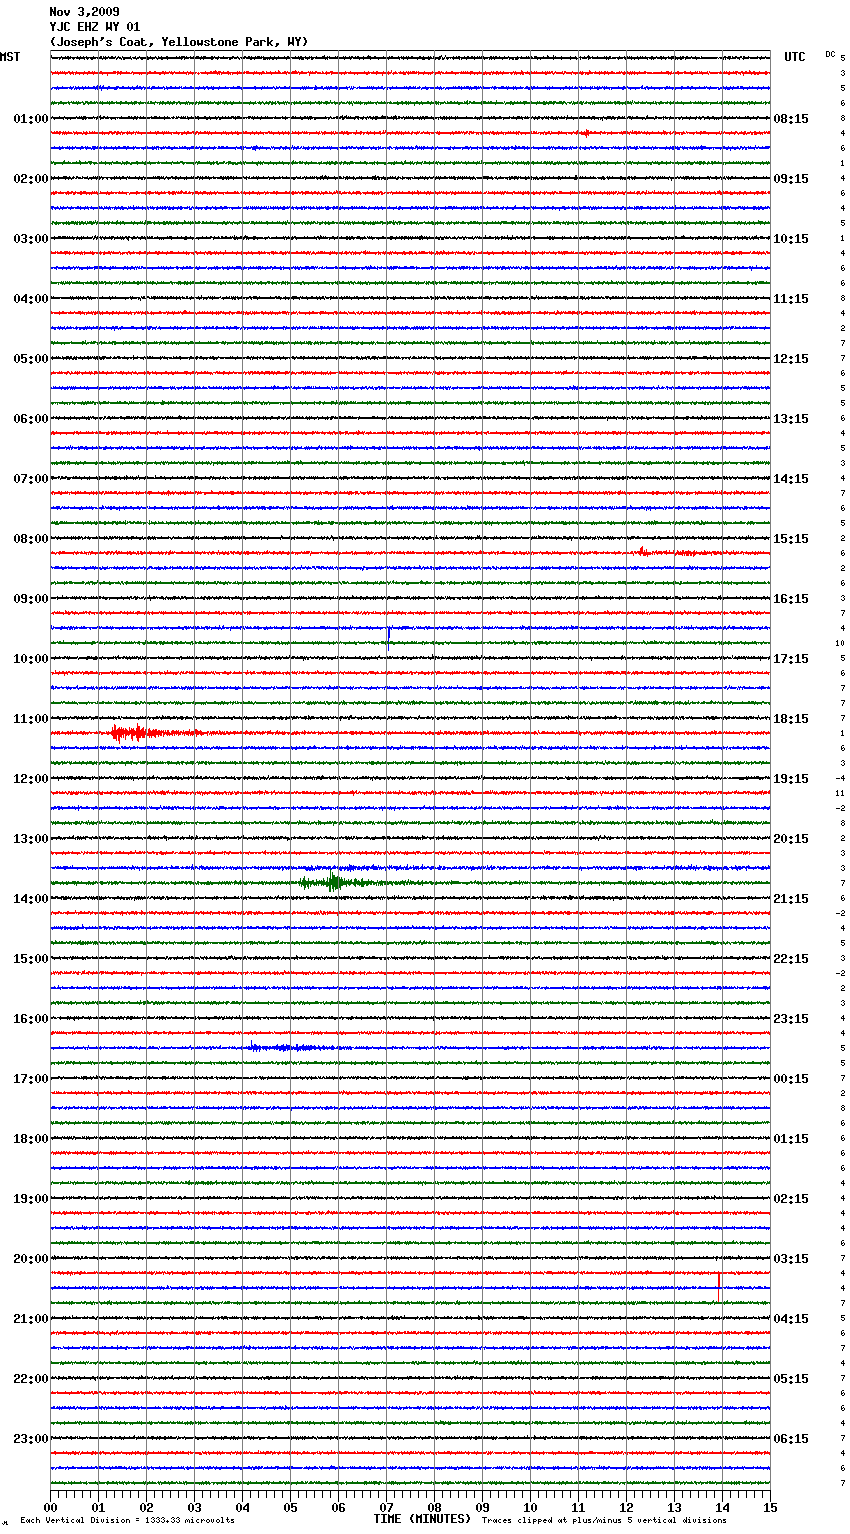The width and height of the screenshot is (850, 1534).
Task: Click the 15:15 UTC time label
Action: (791, 539)
